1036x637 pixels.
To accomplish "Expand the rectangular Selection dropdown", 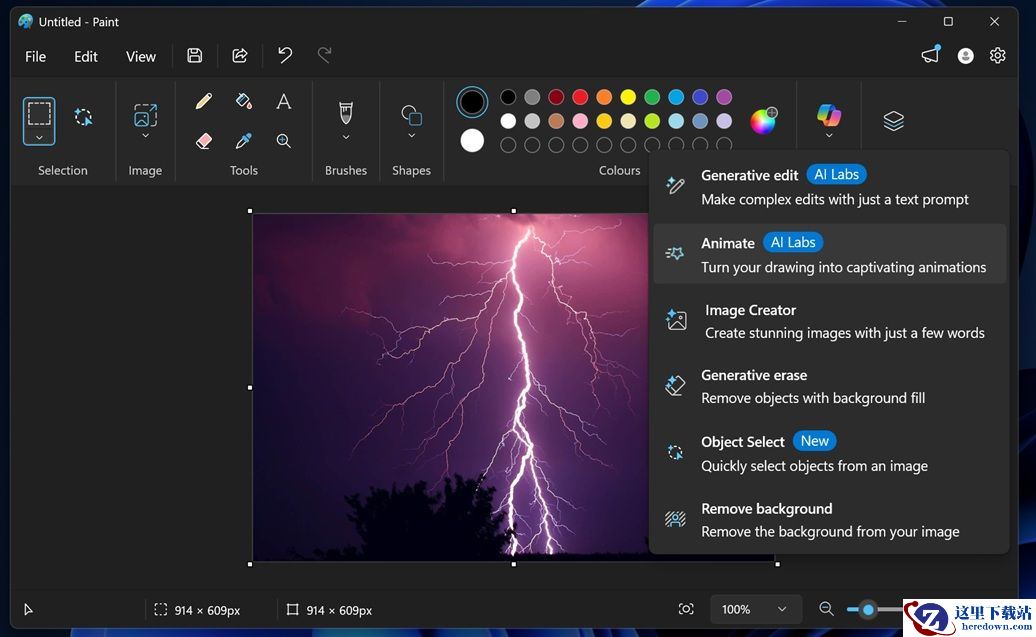I will coord(39,137).
